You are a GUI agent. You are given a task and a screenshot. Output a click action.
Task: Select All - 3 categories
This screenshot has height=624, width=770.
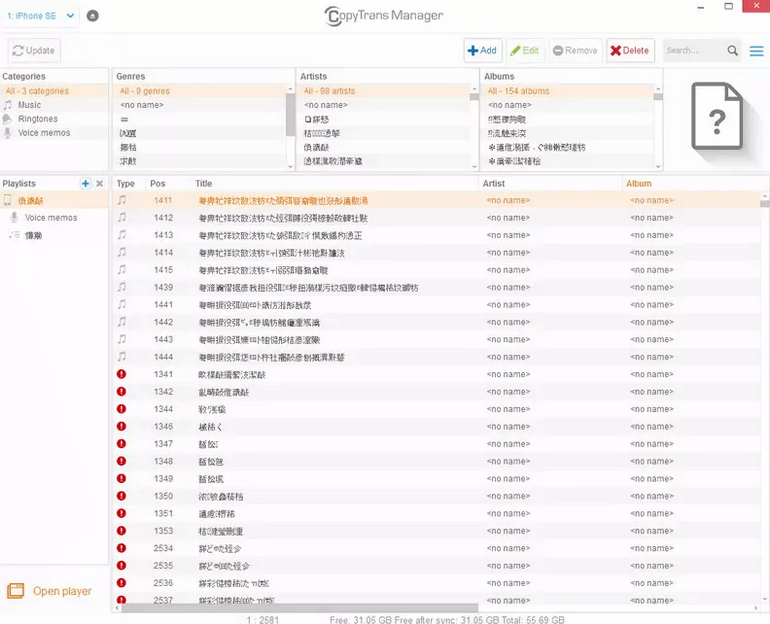(54, 91)
